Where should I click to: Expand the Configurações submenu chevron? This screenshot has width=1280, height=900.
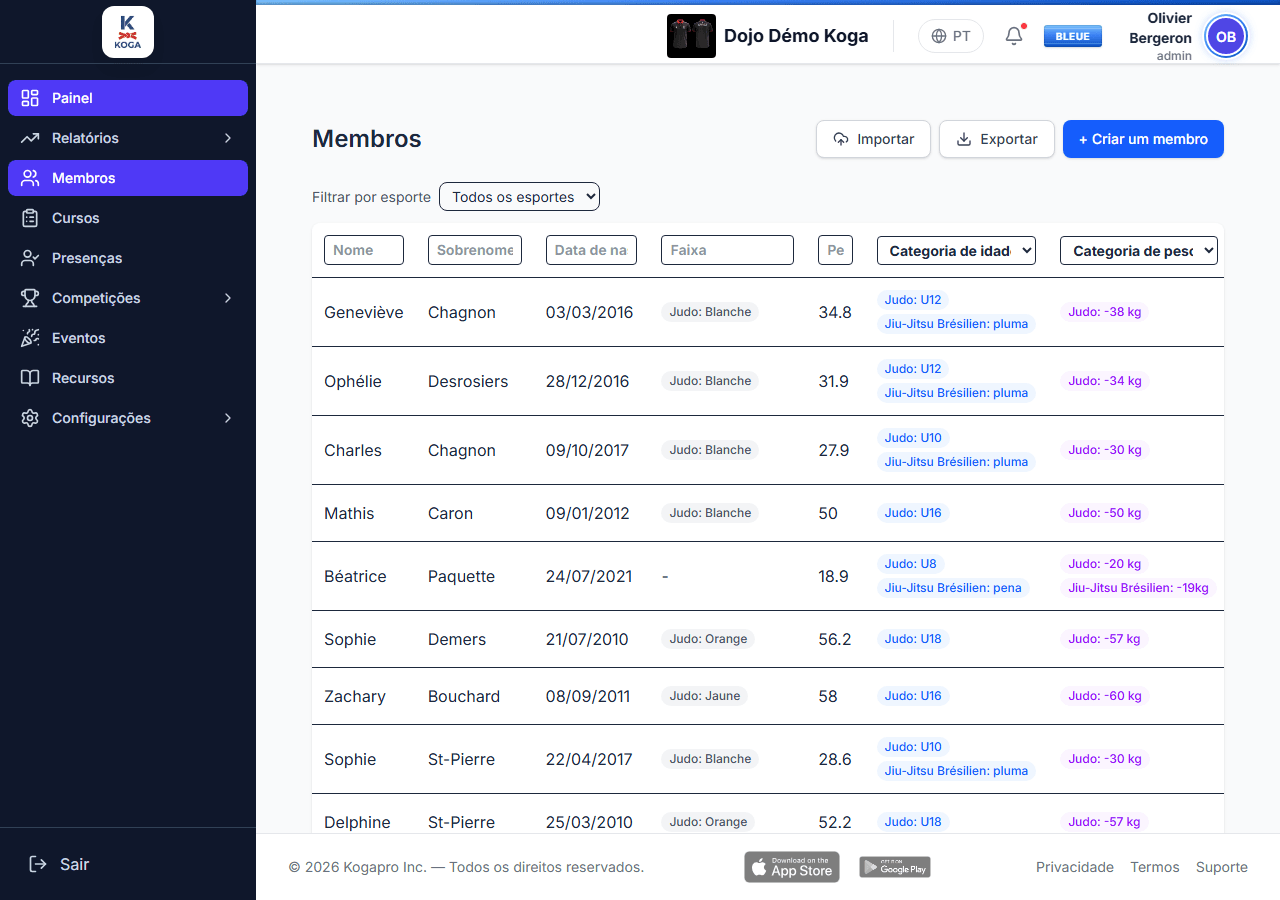coord(228,418)
